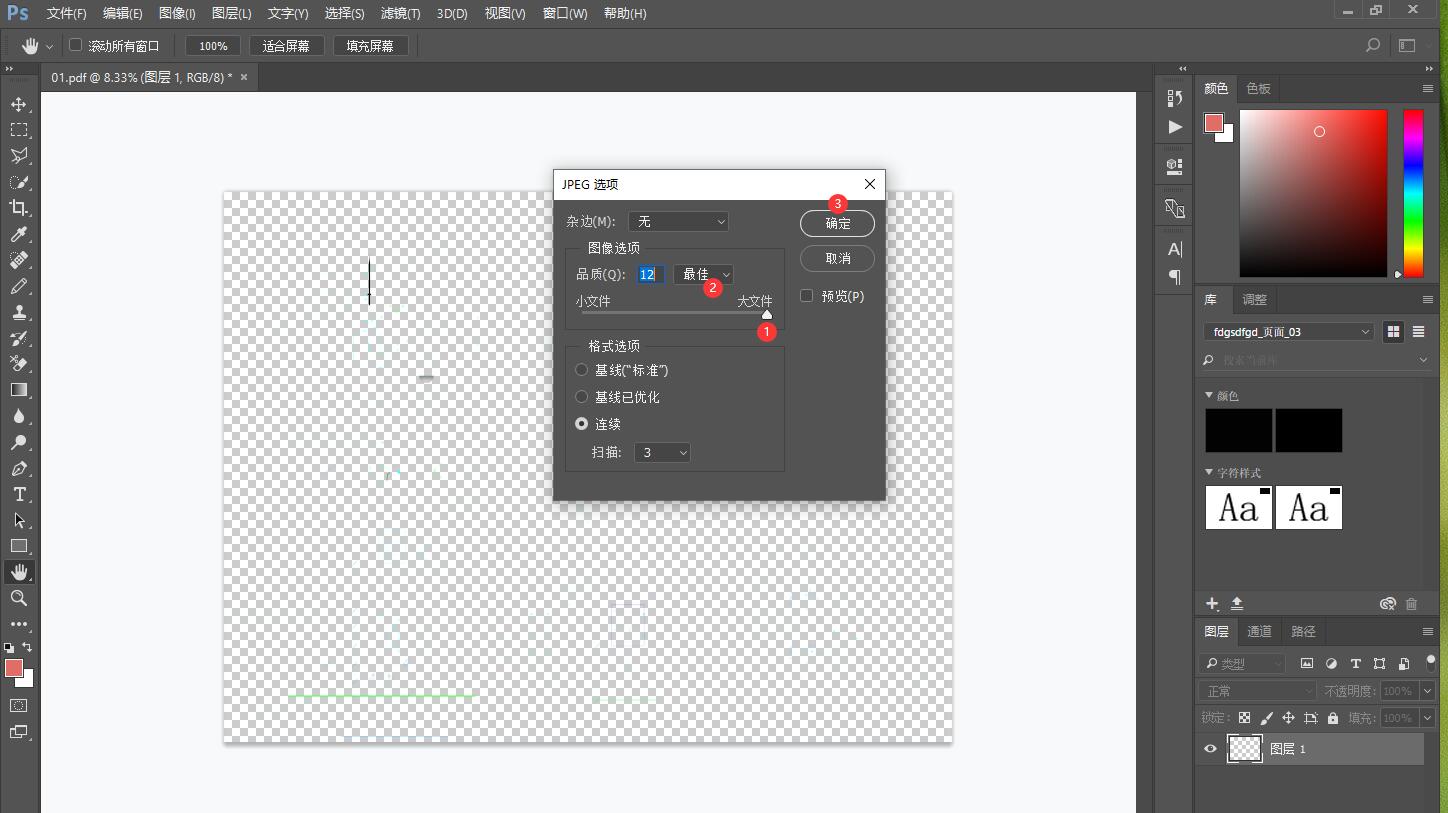1448x813 pixels.
Task: Expand the 扫描 count dropdown
Action: pyautogui.click(x=662, y=453)
